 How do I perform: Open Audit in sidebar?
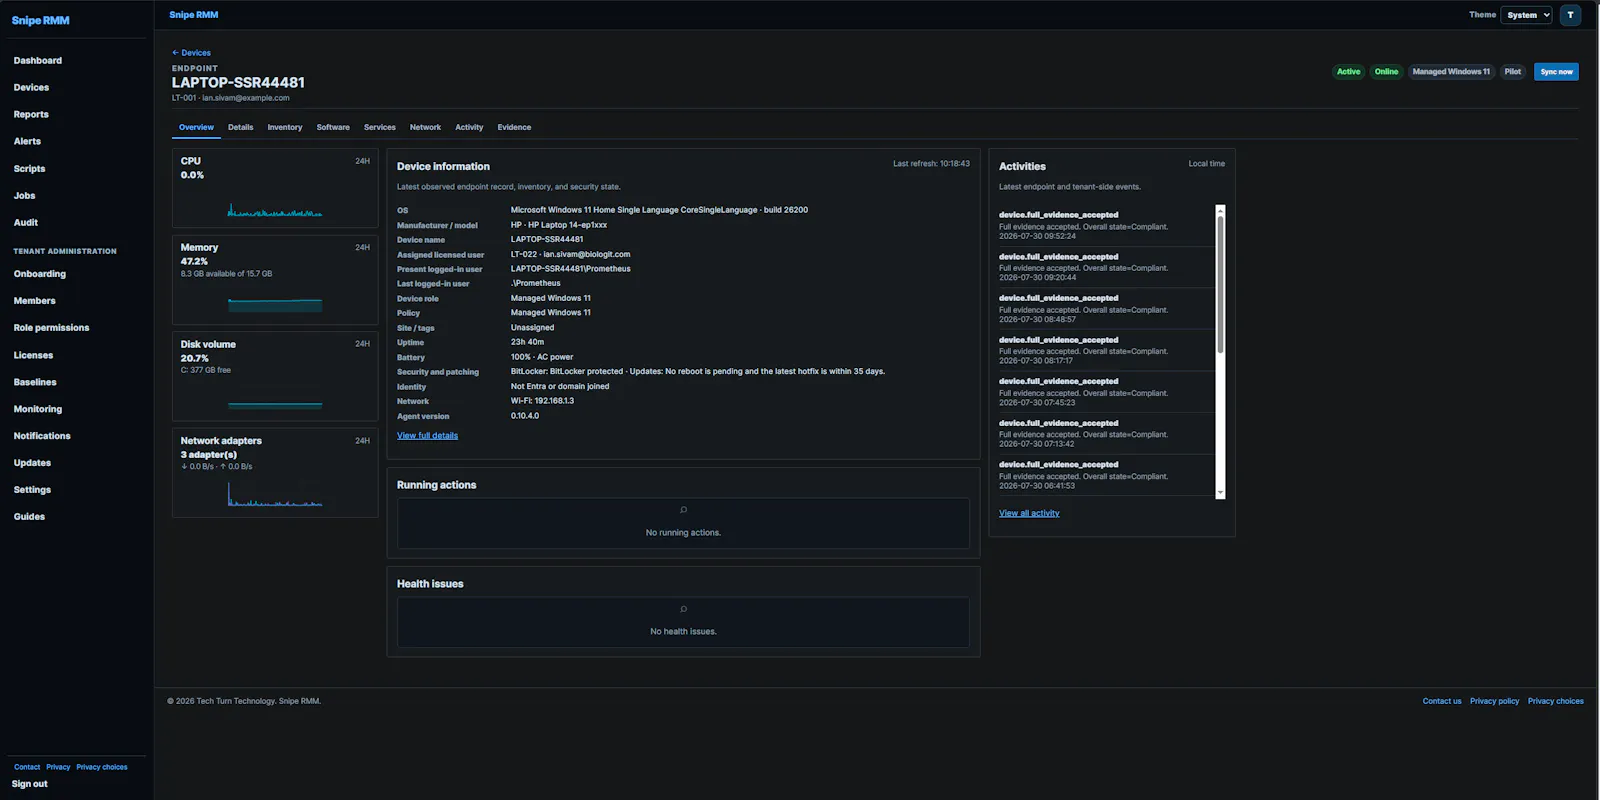coord(26,223)
